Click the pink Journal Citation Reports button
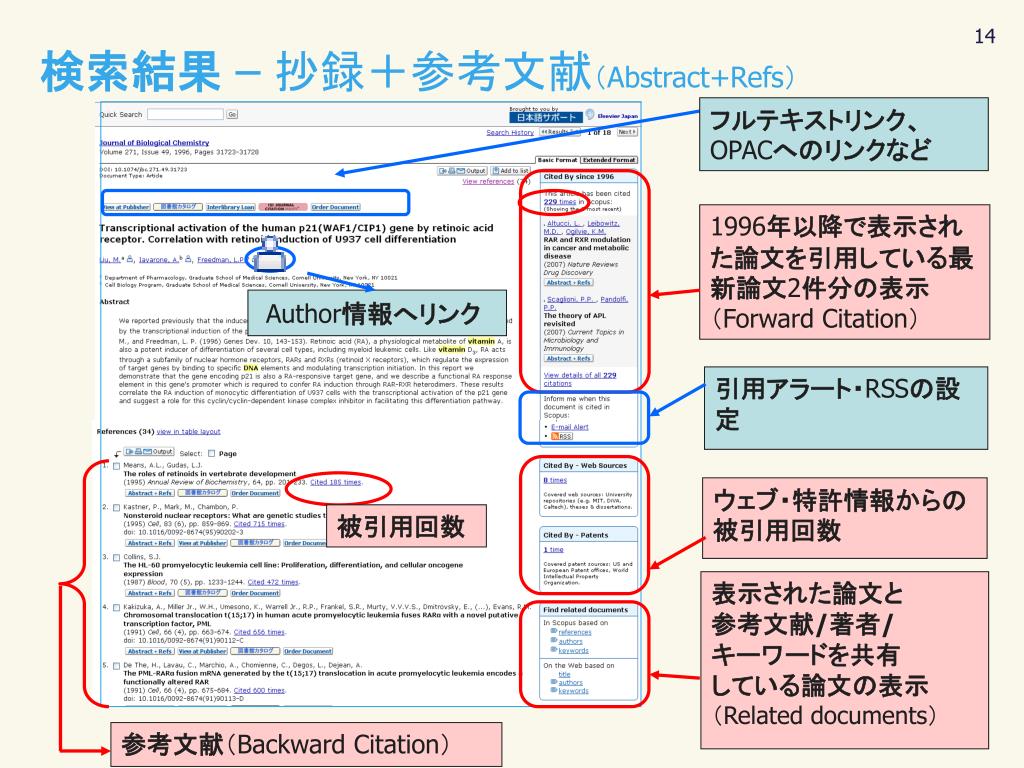The height and width of the screenshot is (768, 1024). point(283,207)
